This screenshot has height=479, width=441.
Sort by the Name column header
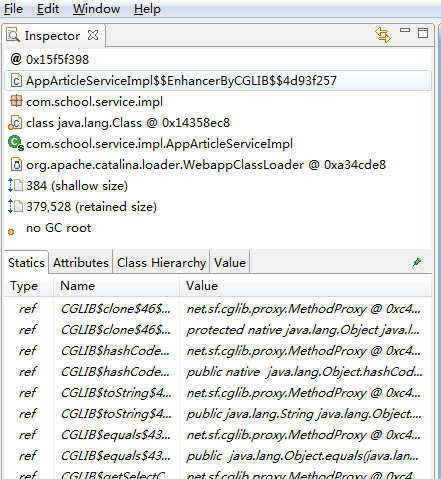pyautogui.click(x=116, y=286)
